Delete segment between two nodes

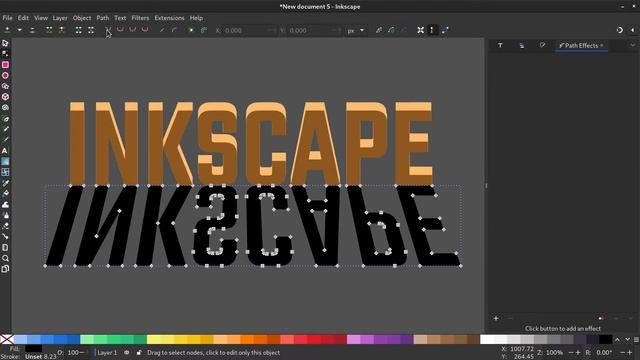[x=91, y=30]
